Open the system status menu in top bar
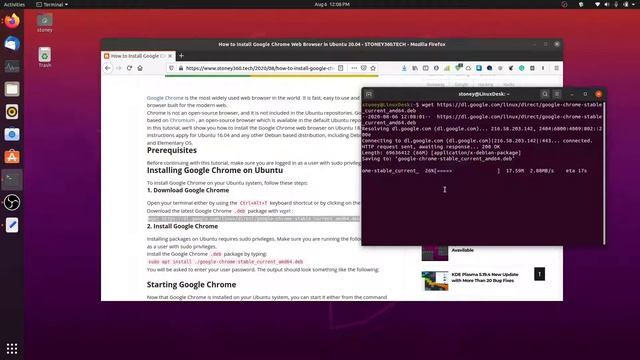This screenshot has width=640, height=360. (616, 4)
